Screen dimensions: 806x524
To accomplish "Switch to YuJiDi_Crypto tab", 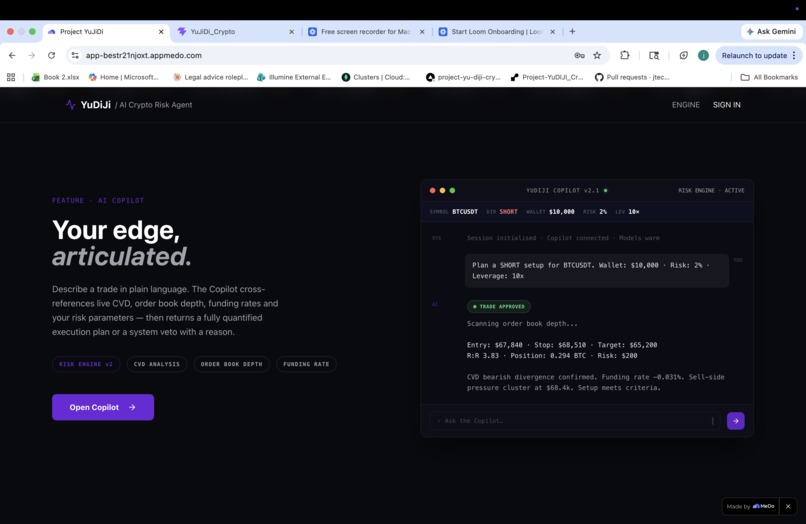I will coord(234,31).
